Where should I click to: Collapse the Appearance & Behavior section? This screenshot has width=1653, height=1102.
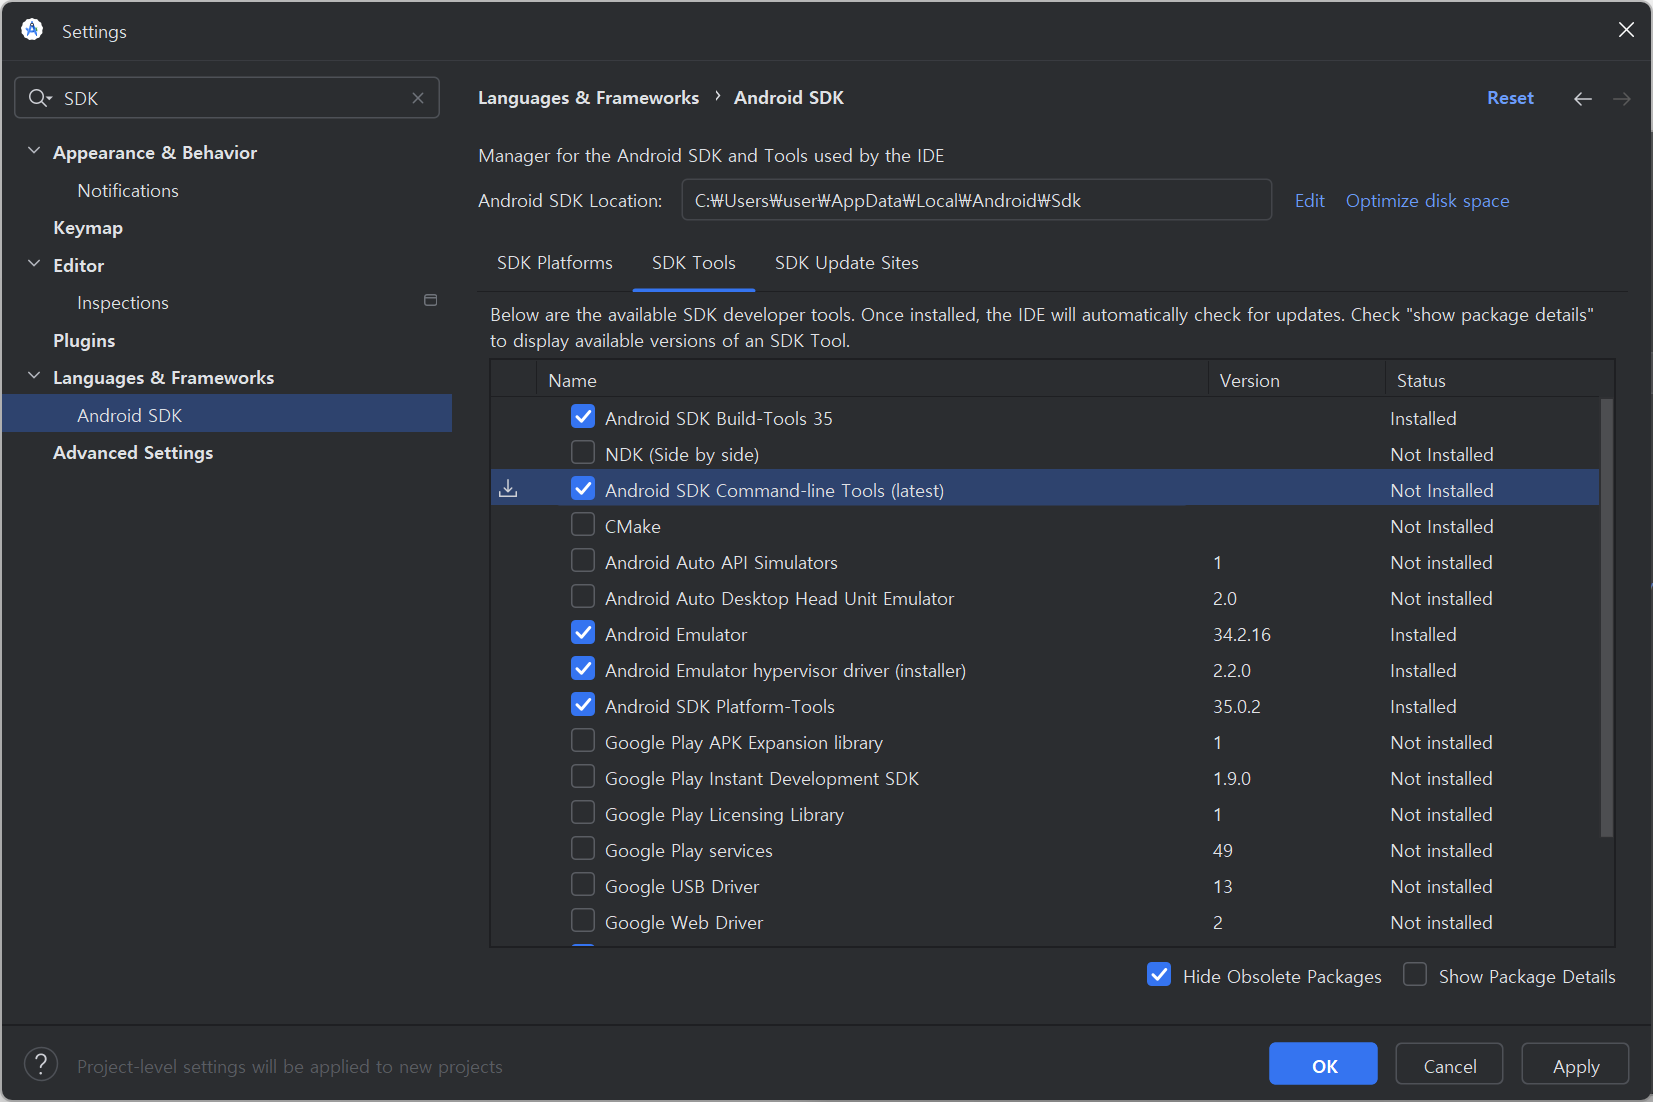(34, 151)
